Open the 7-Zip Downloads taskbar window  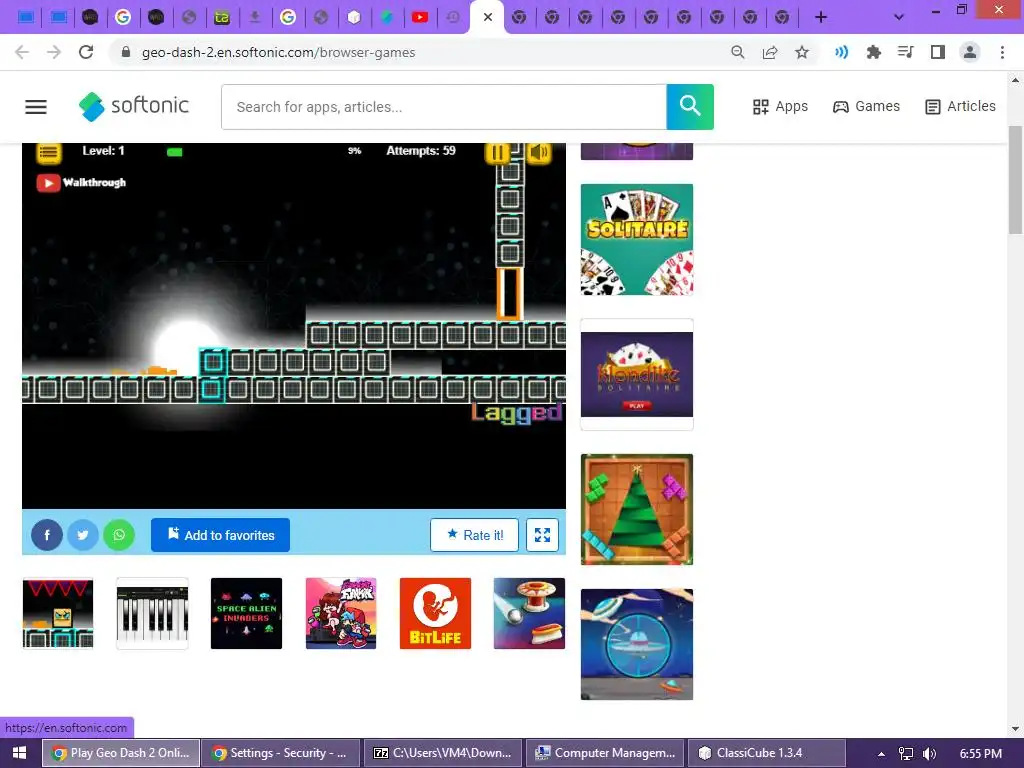tap(442, 753)
